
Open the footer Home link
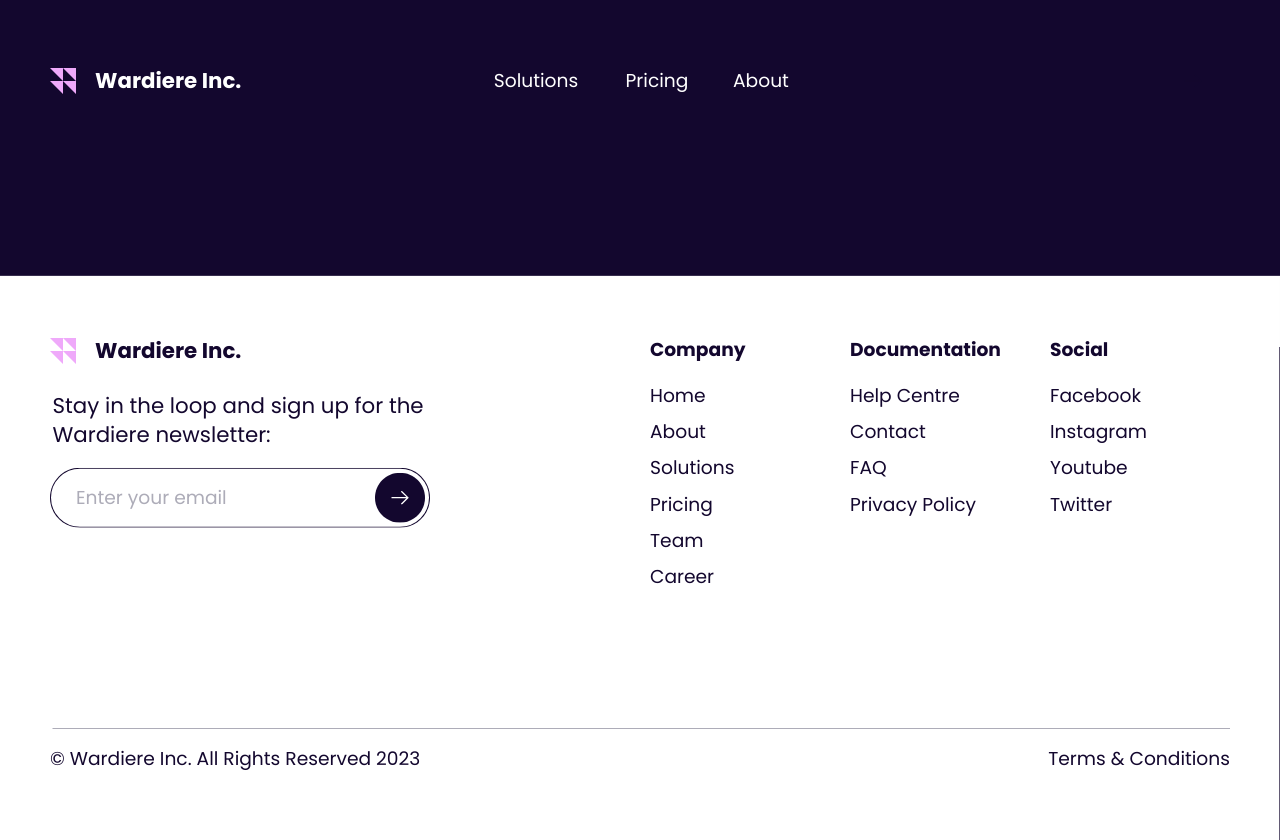[x=677, y=396]
